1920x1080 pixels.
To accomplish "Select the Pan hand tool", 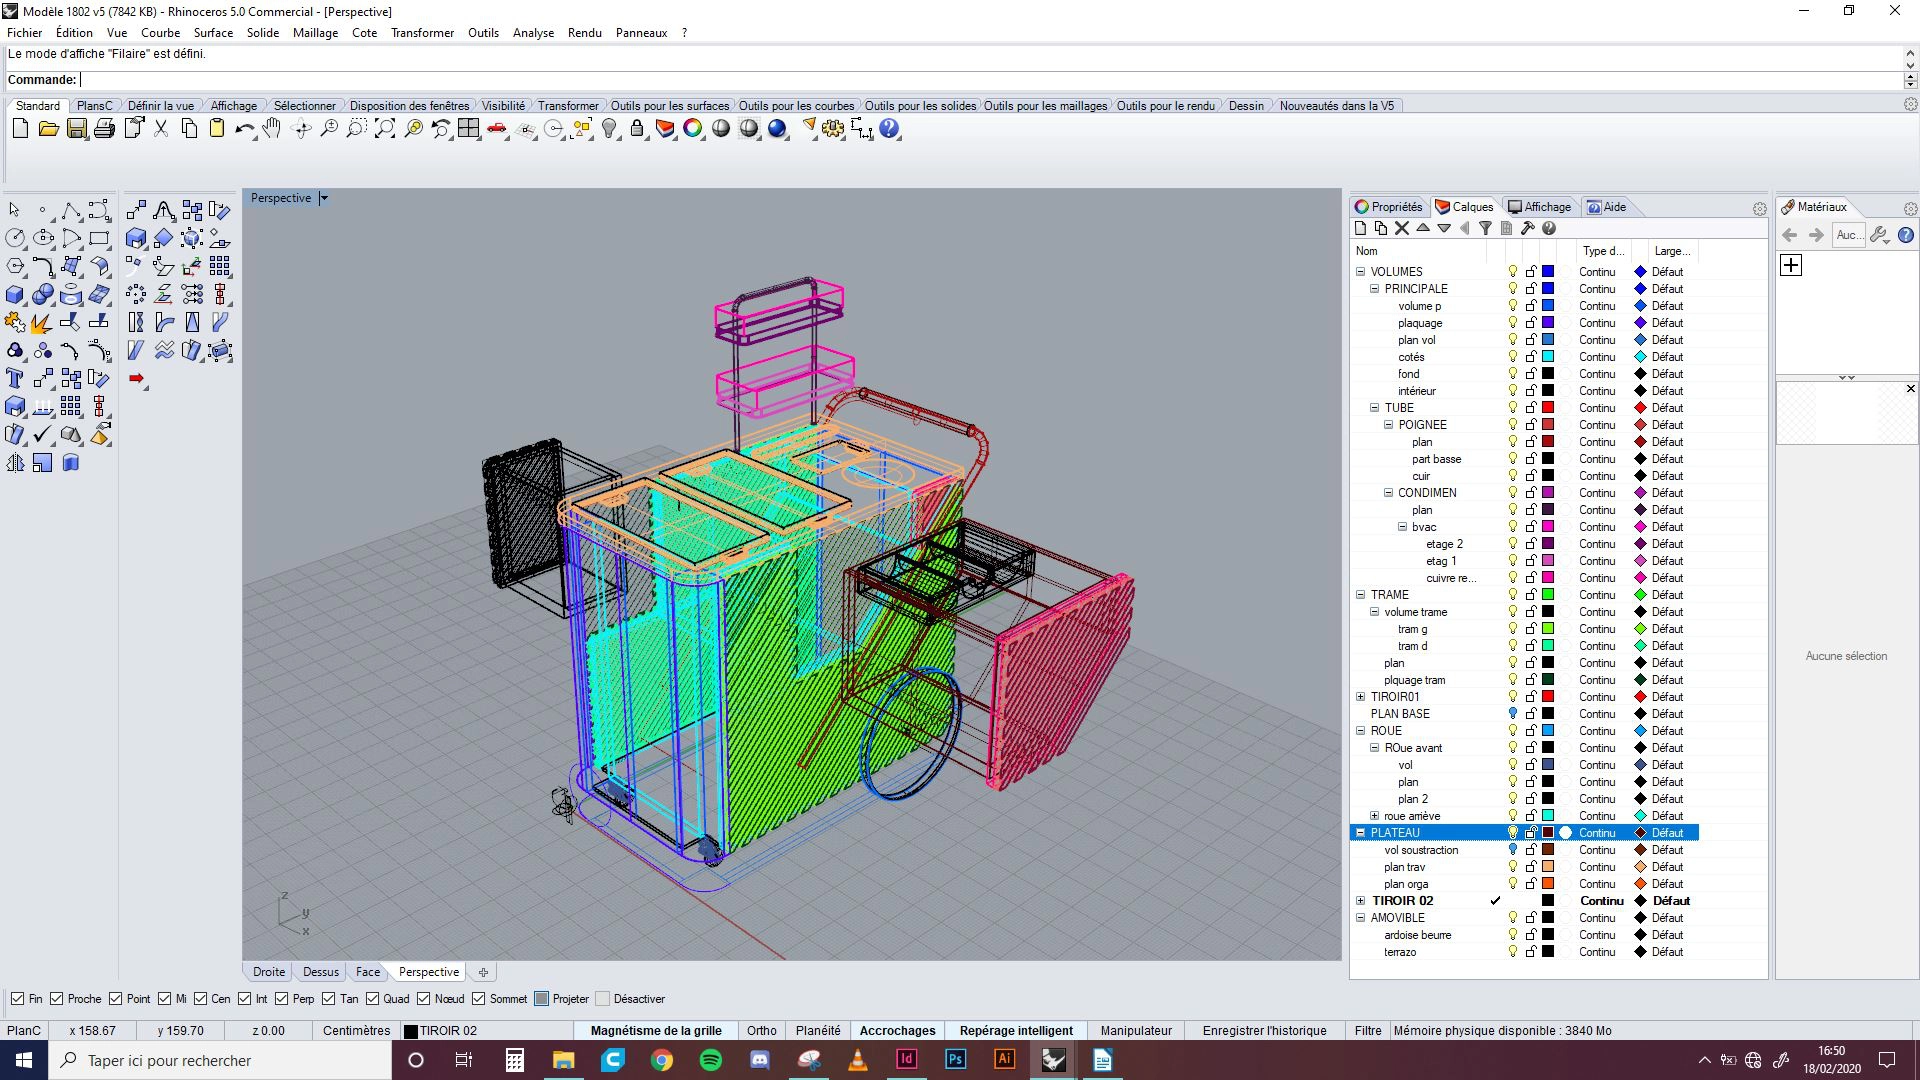I will pyautogui.click(x=272, y=129).
